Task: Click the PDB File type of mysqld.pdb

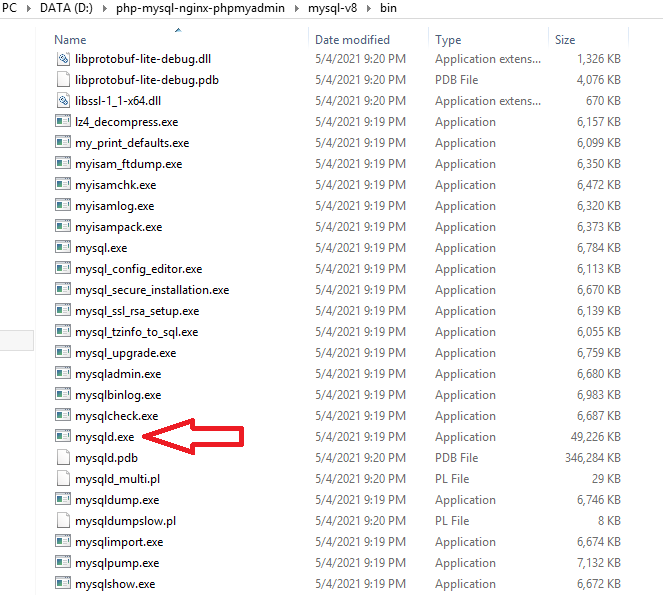Action: 457,458
